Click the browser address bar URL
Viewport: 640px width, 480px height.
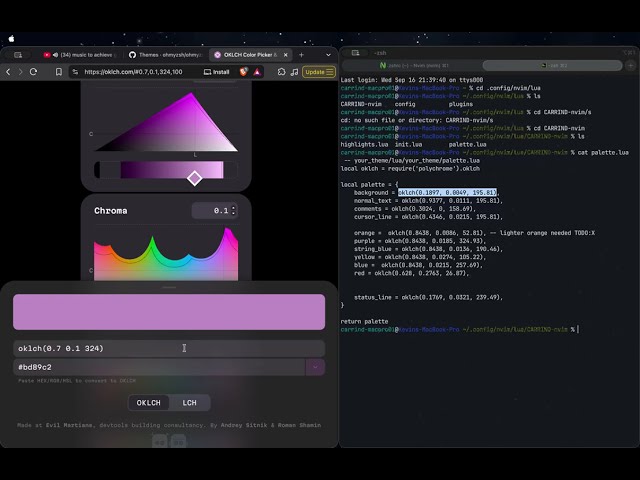(133, 72)
